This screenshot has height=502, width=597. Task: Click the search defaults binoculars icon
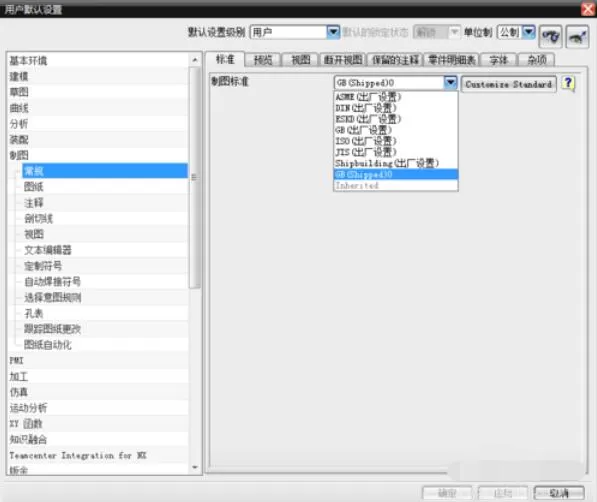tap(551, 37)
